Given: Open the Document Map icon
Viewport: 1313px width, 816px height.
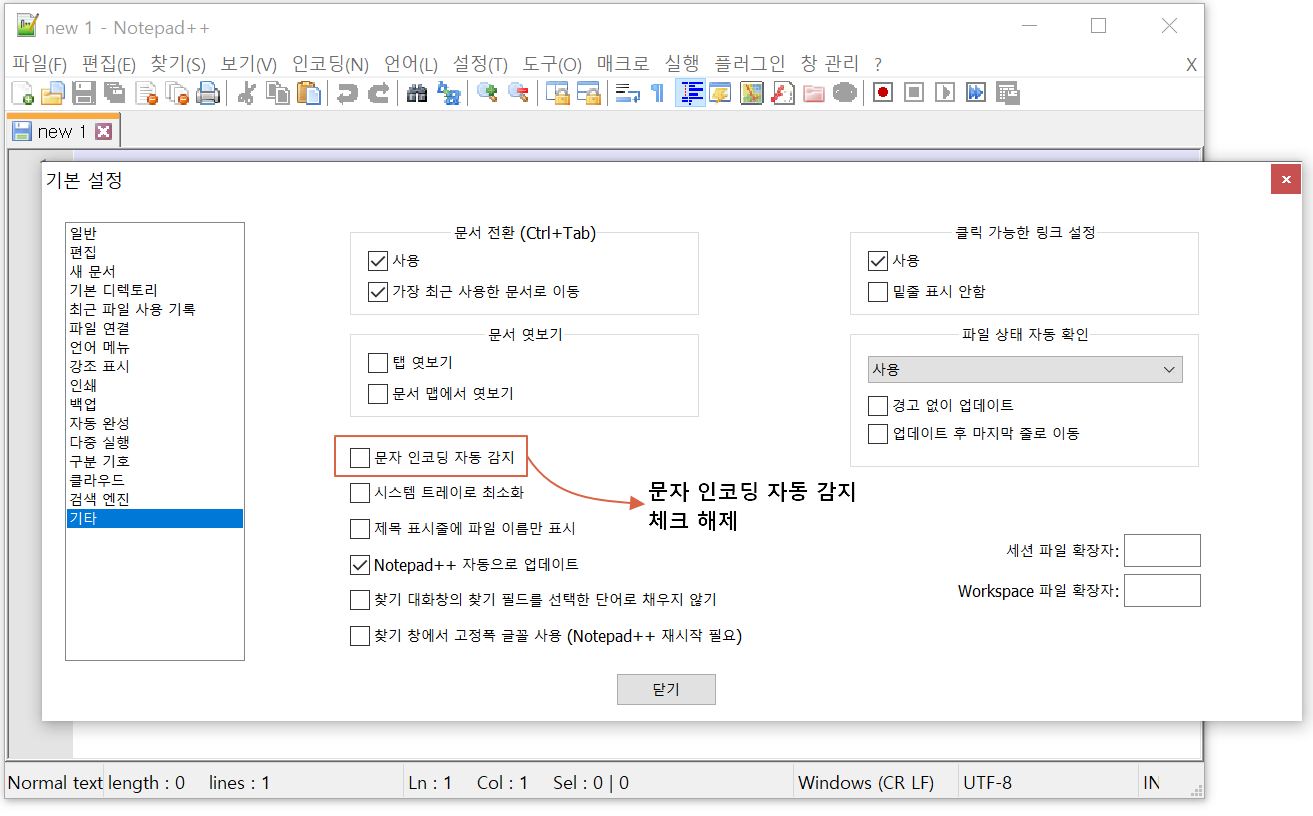Looking at the screenshot, I should click(752, 94).
